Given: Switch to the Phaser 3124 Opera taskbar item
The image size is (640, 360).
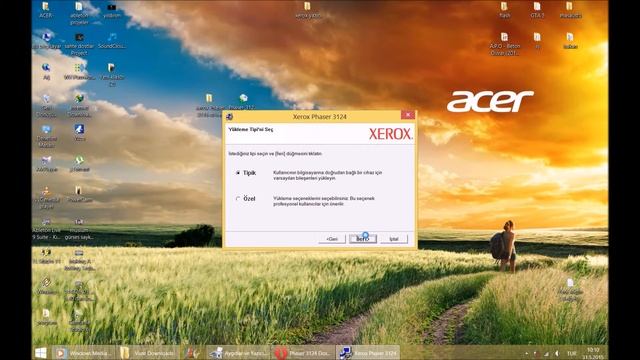Looking at the screenshot, I should tap(303, 353).
